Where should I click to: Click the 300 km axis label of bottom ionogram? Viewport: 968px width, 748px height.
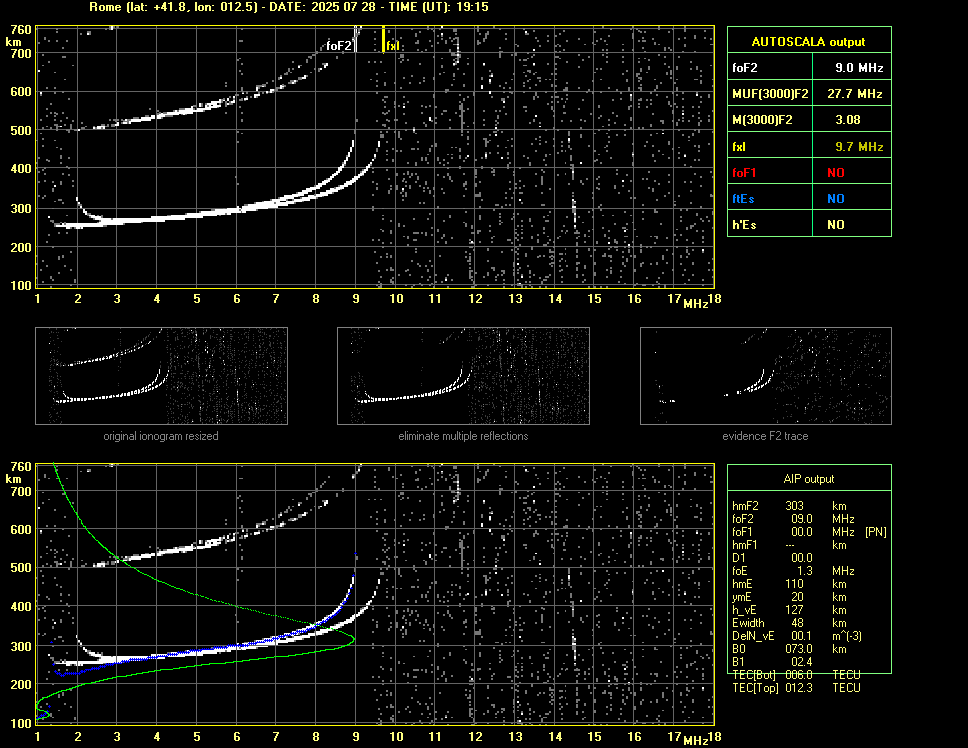[20, 646]
